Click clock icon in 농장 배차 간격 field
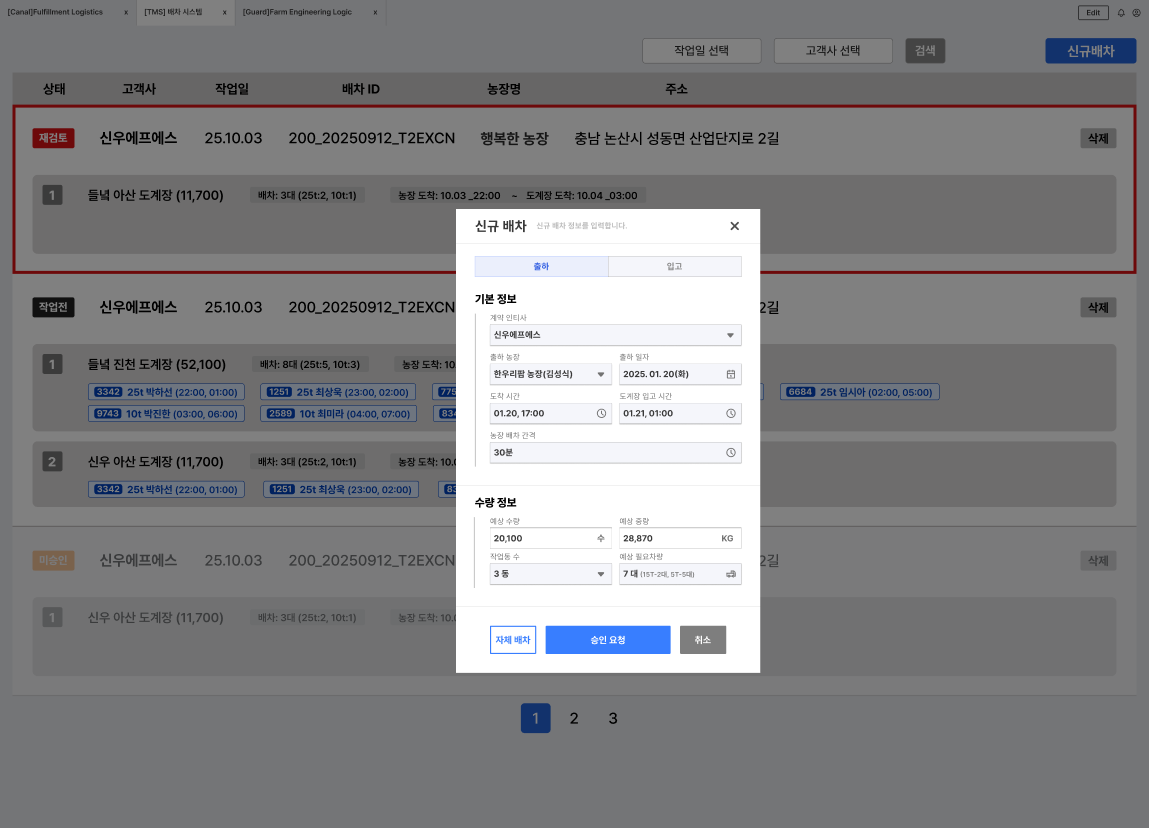Viewport: 1149px width, 828px height. coord(731,452)
